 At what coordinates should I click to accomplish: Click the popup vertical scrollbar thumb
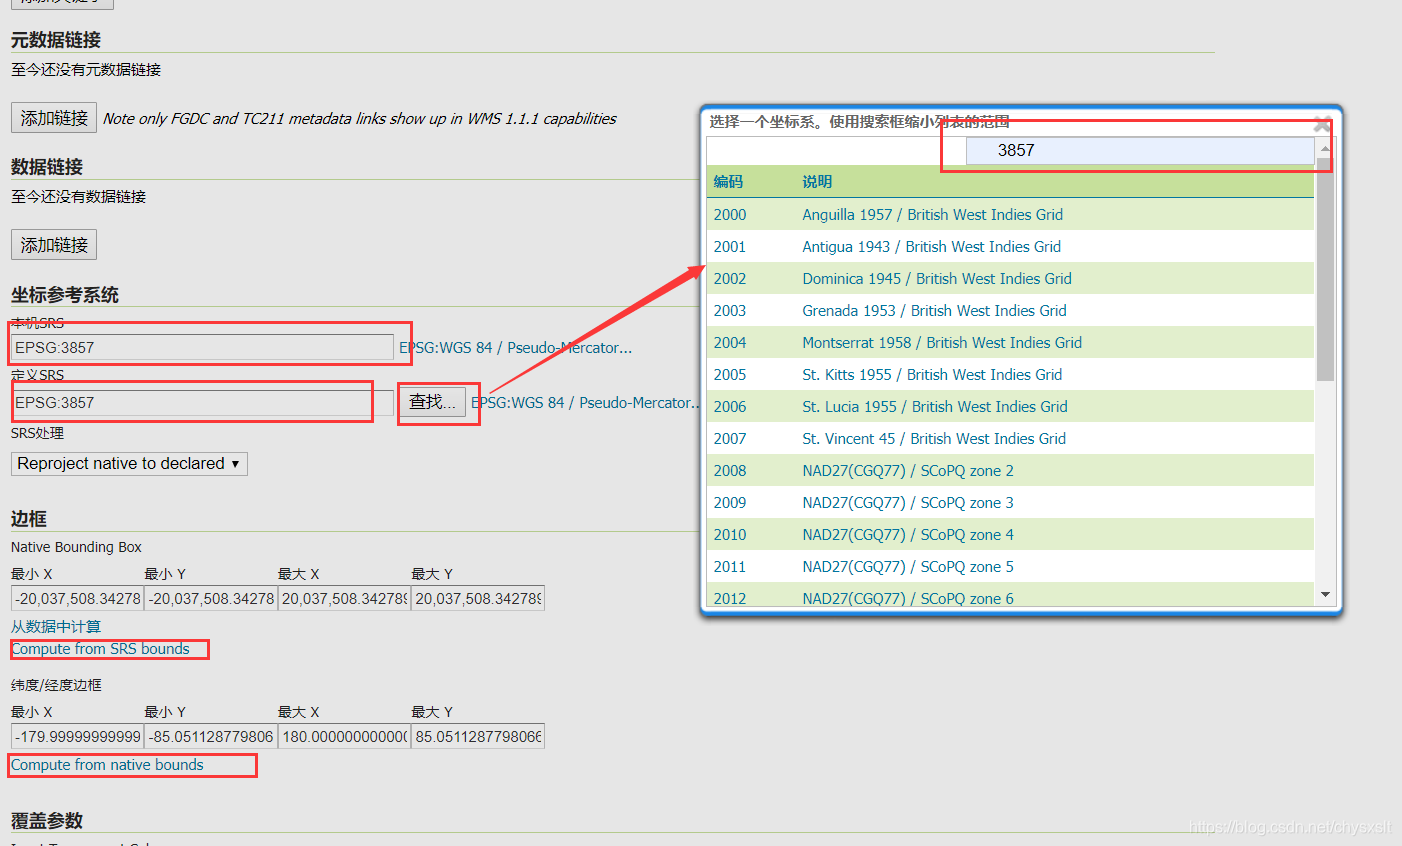pos(1325,270)
